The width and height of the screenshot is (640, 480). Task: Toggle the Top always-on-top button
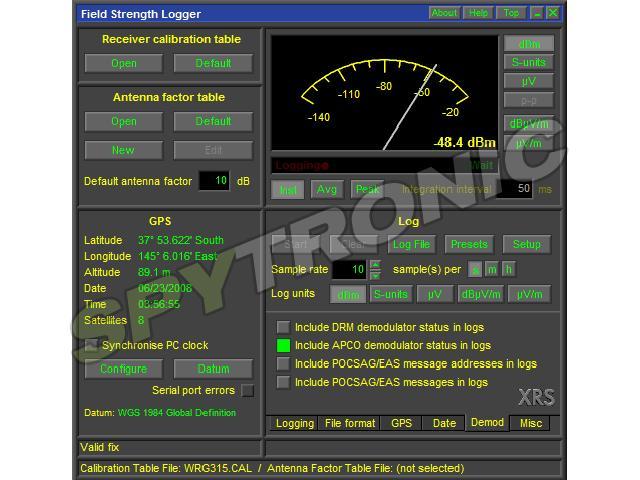511,13
